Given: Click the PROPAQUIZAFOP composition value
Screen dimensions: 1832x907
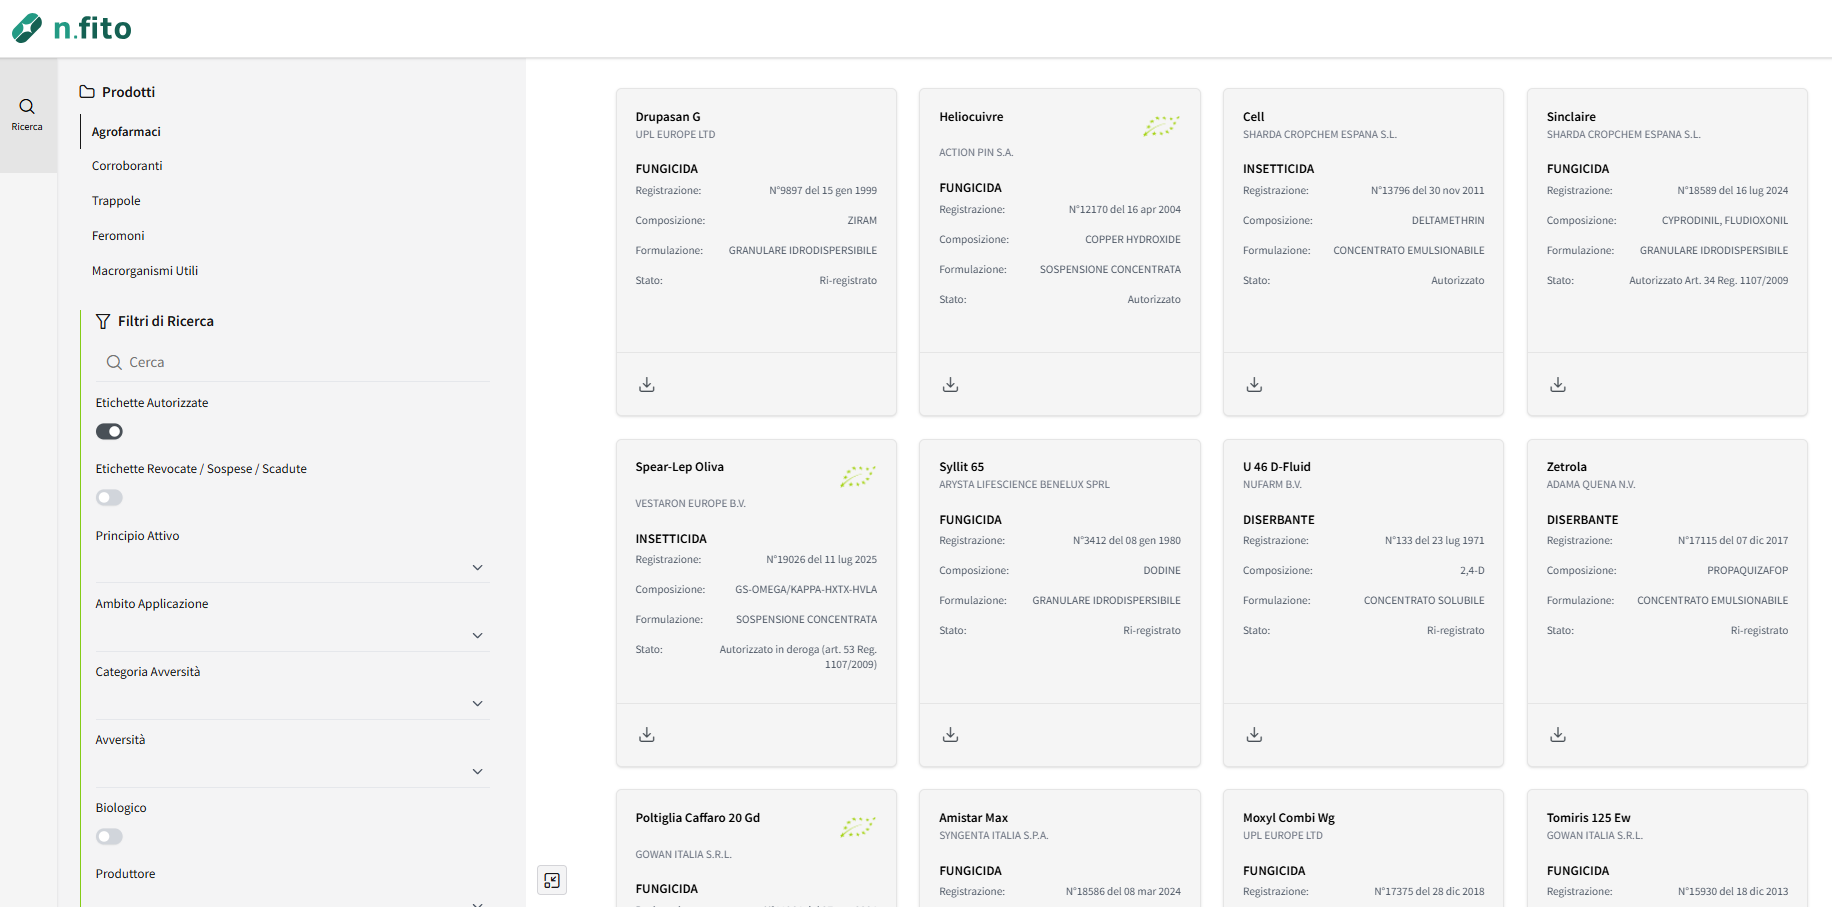Looking at the screenshot, I should point(1747,571).
